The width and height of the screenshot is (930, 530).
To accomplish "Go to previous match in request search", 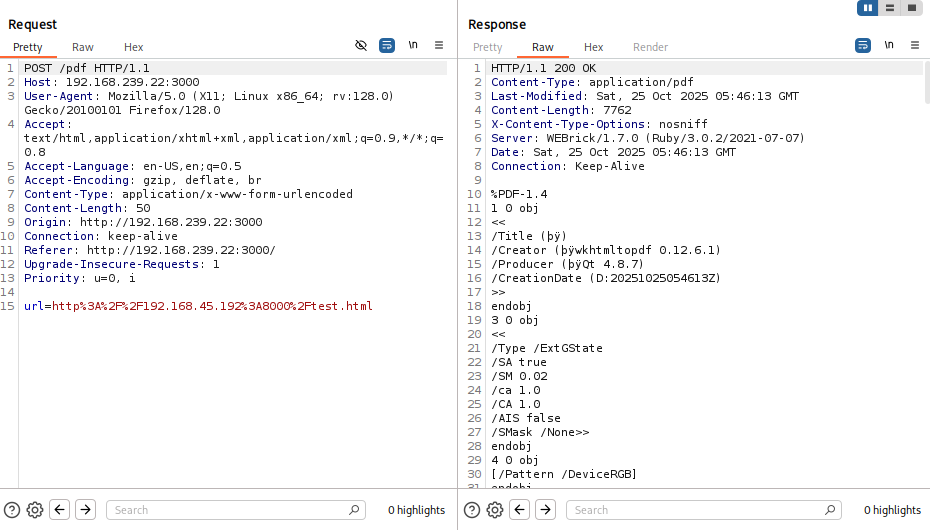I will [60, 510].
